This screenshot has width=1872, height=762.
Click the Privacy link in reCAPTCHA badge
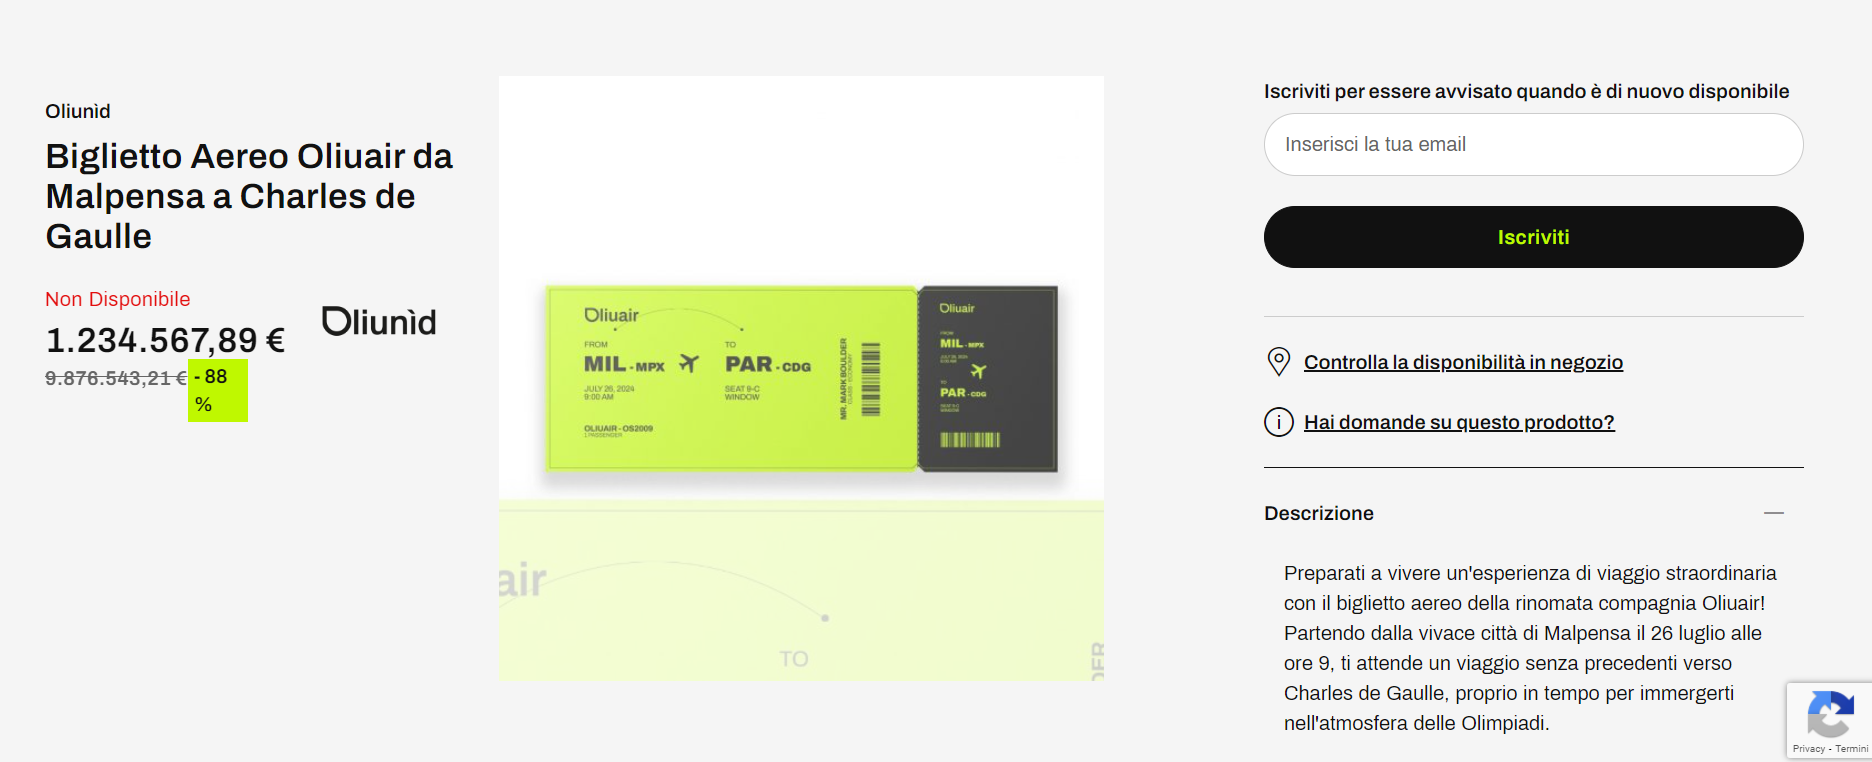pyautogui.click(x=1808, y=749)
